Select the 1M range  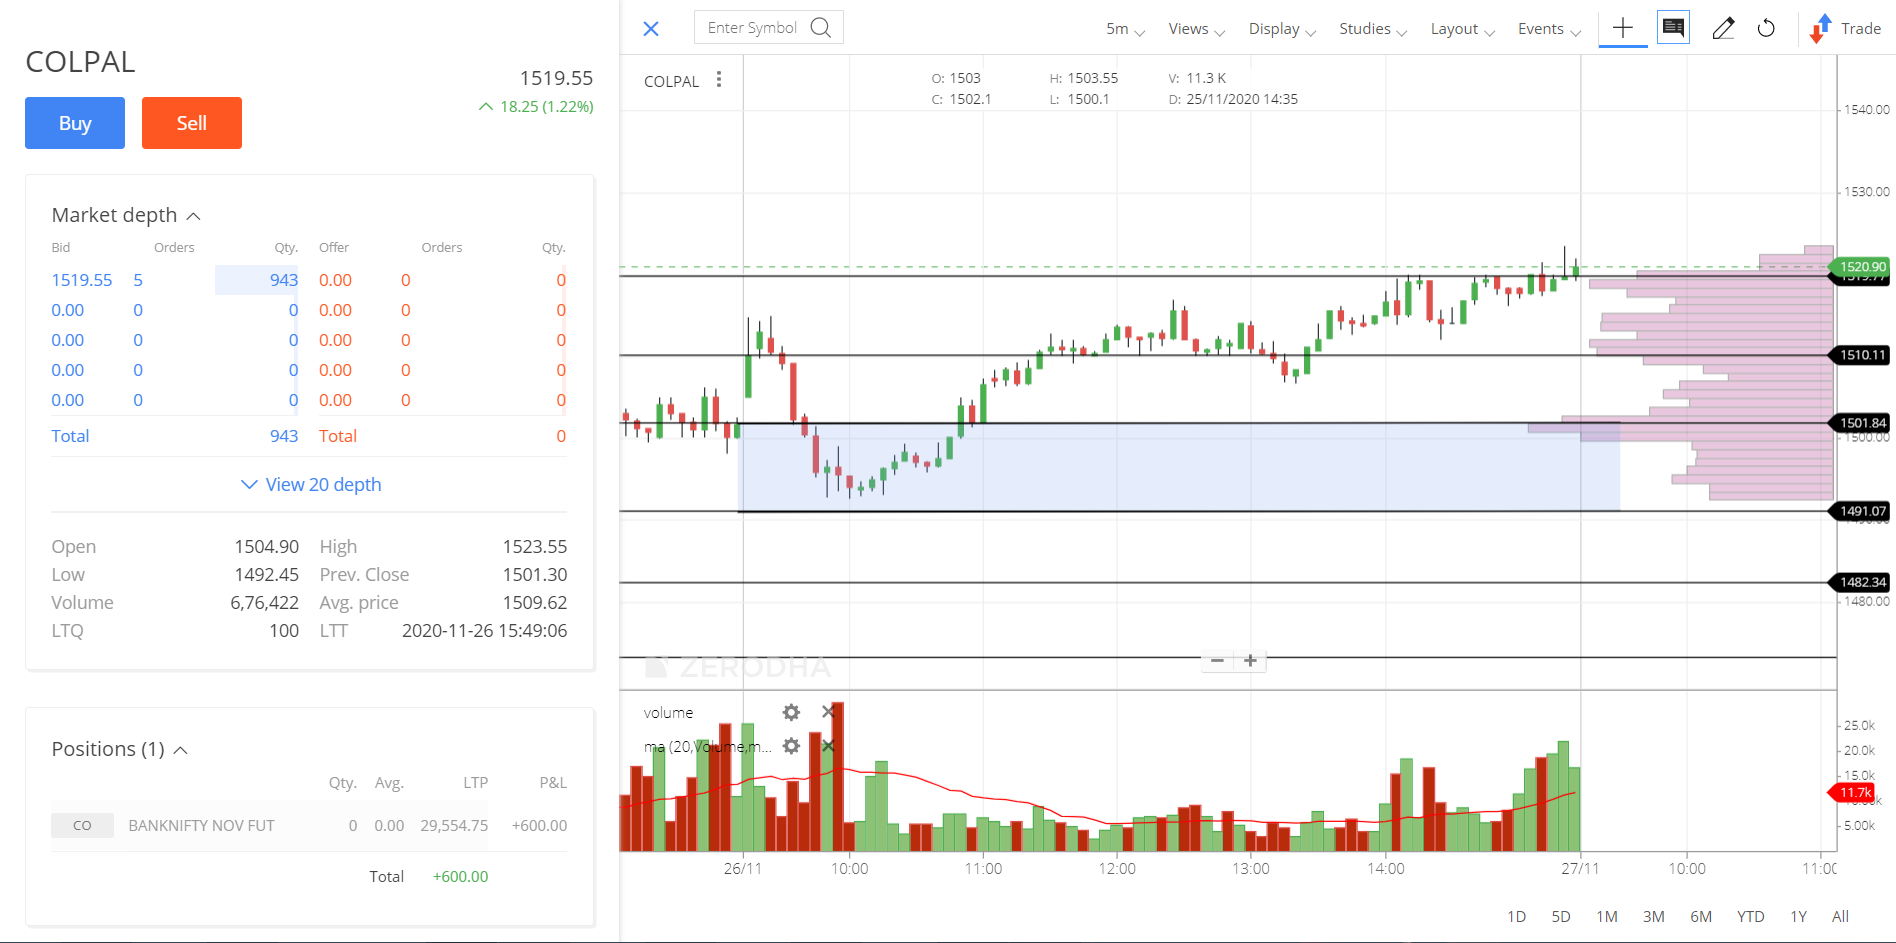pyautogui.click(x=1607, y=916)
